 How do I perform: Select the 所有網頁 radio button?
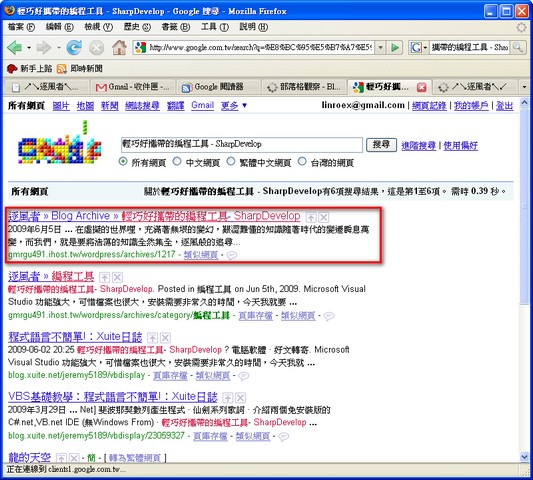(123, 161)
